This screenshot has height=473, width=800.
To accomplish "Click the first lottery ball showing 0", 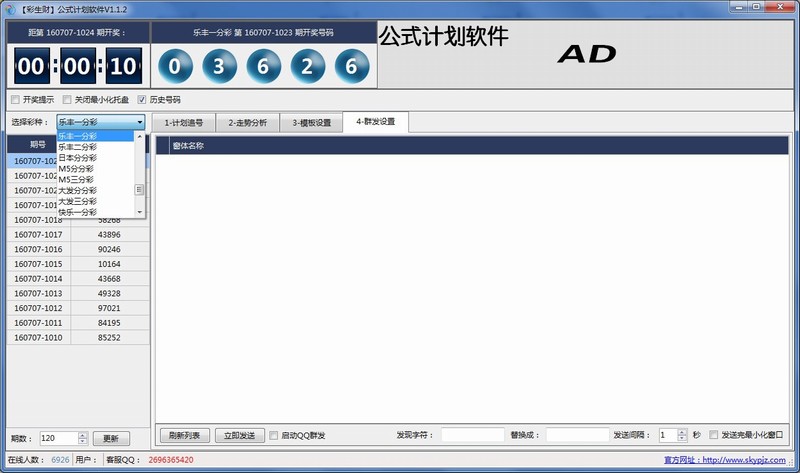I will coord(175,67).
